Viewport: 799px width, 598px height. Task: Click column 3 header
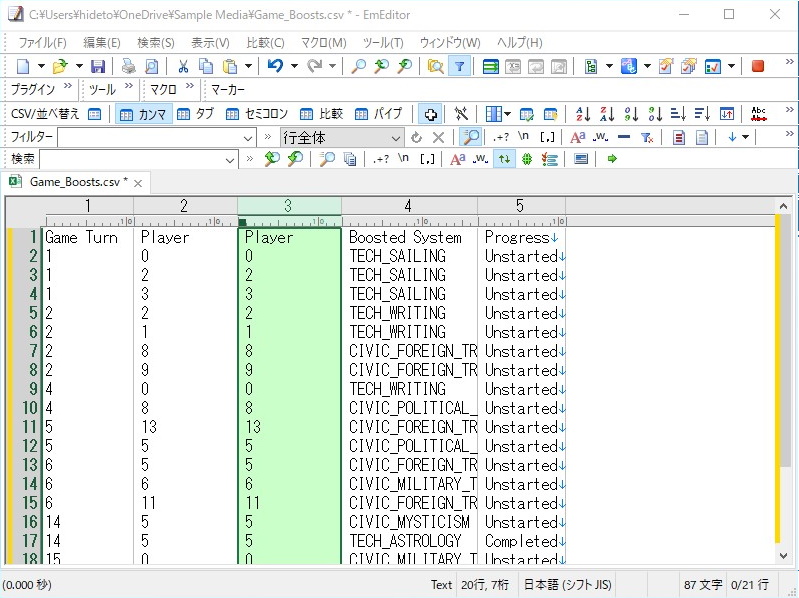(289, 206)
